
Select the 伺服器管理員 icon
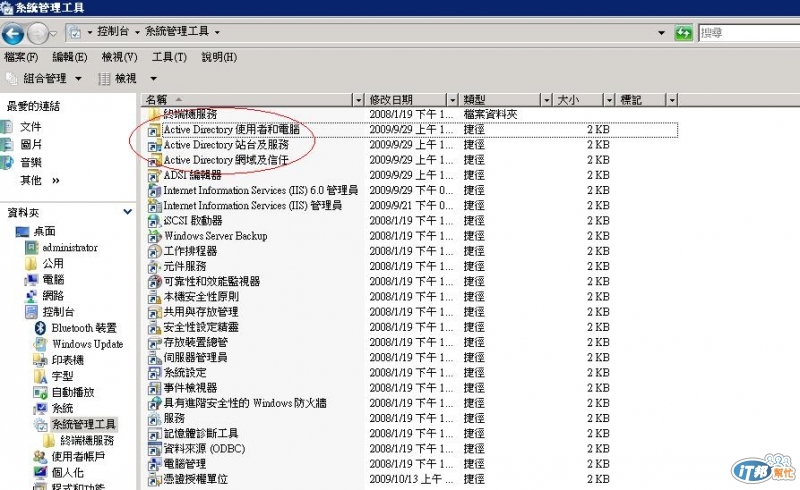click(x=154, y=358)
